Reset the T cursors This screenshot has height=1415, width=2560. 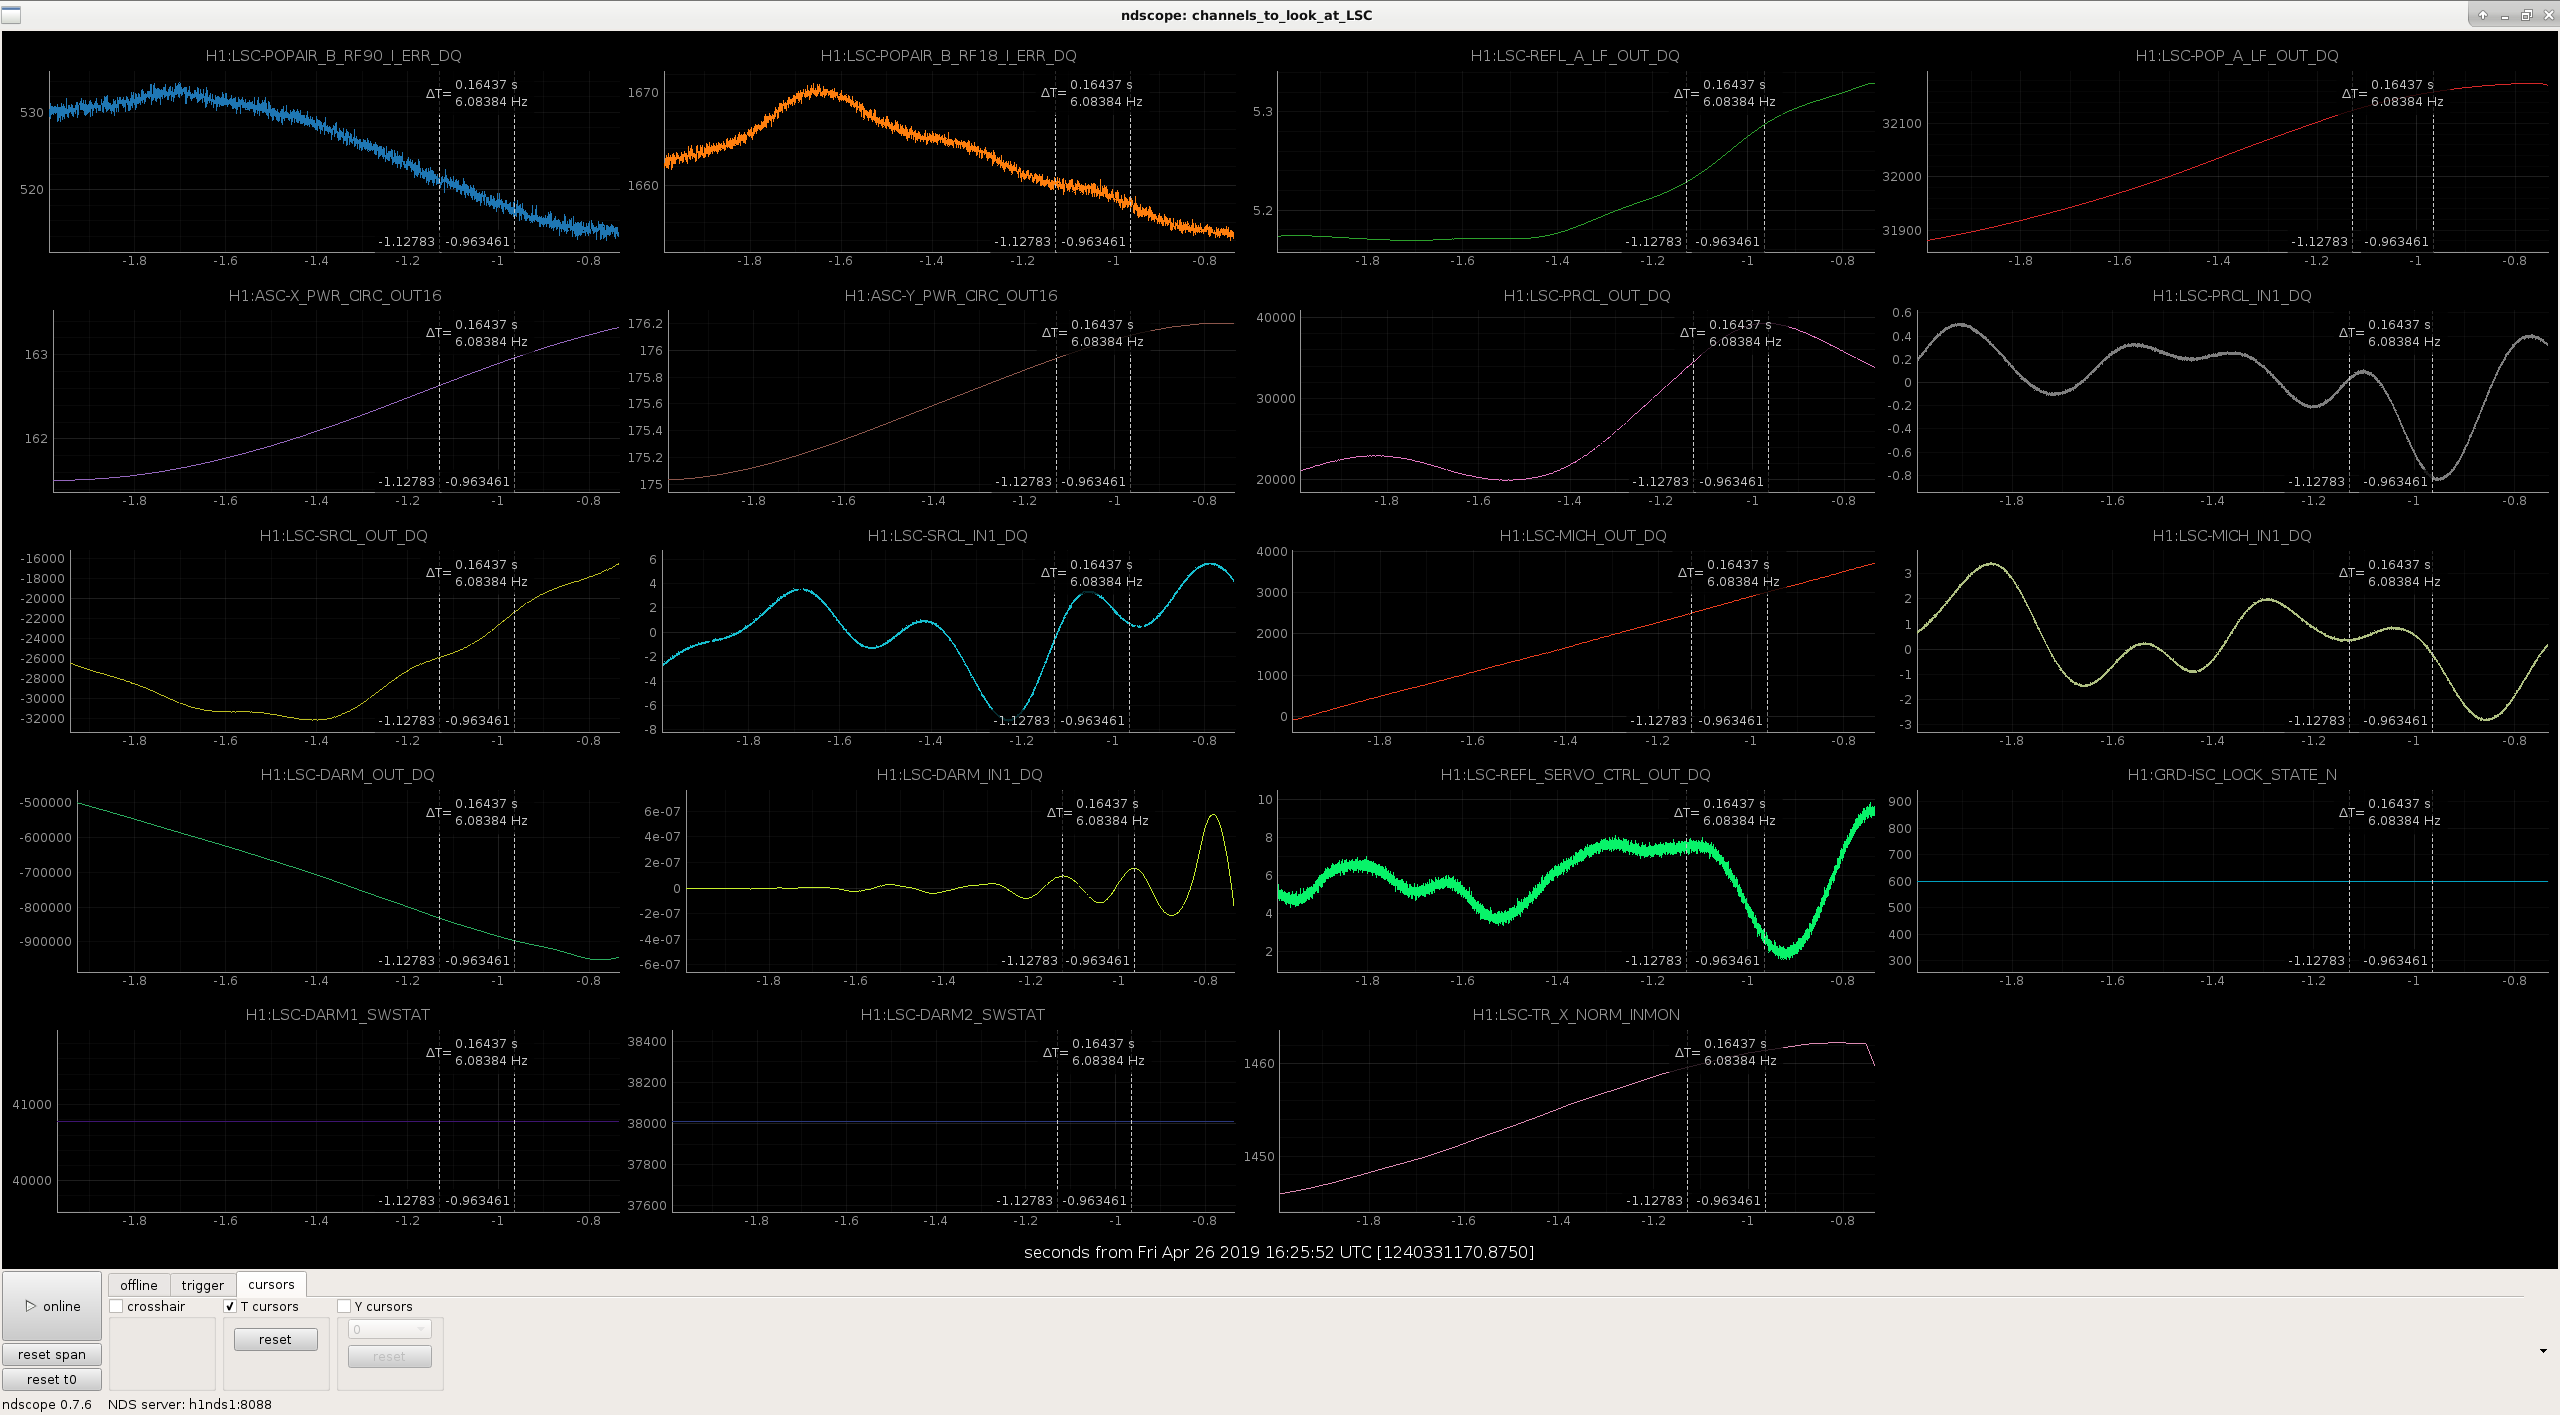[275, 1340]
